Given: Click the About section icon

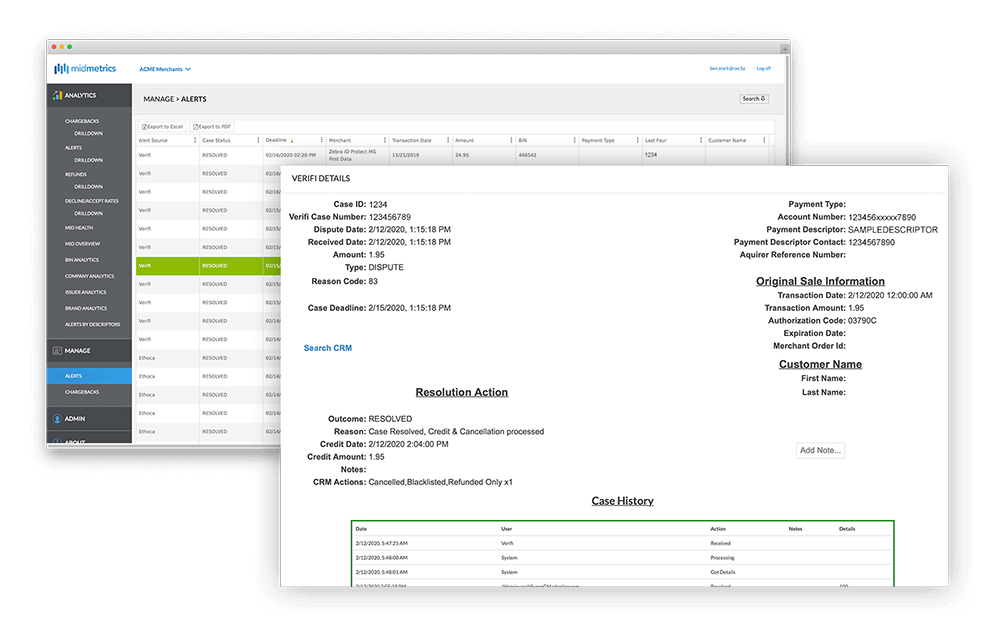Looking at the screenshot, I should click(x=57, y=441).
